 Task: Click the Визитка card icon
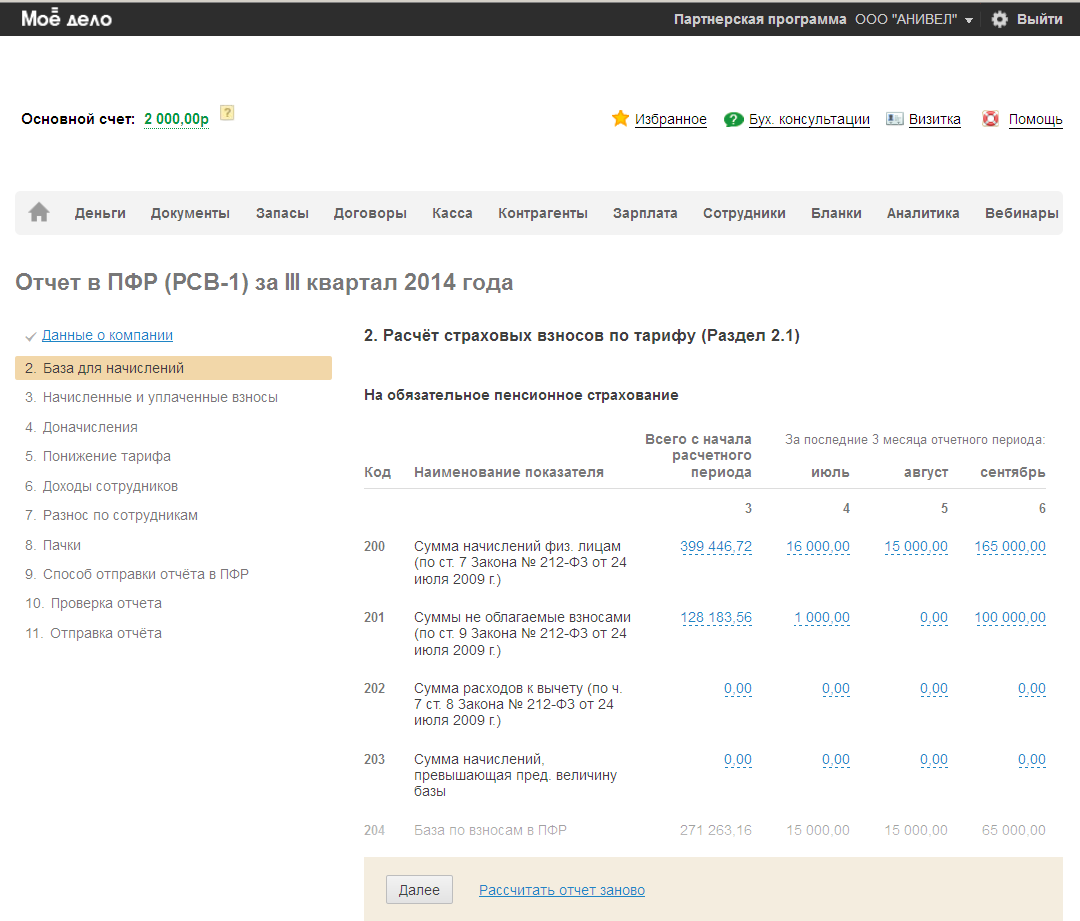pyautogui.click(x=895, y=119)
